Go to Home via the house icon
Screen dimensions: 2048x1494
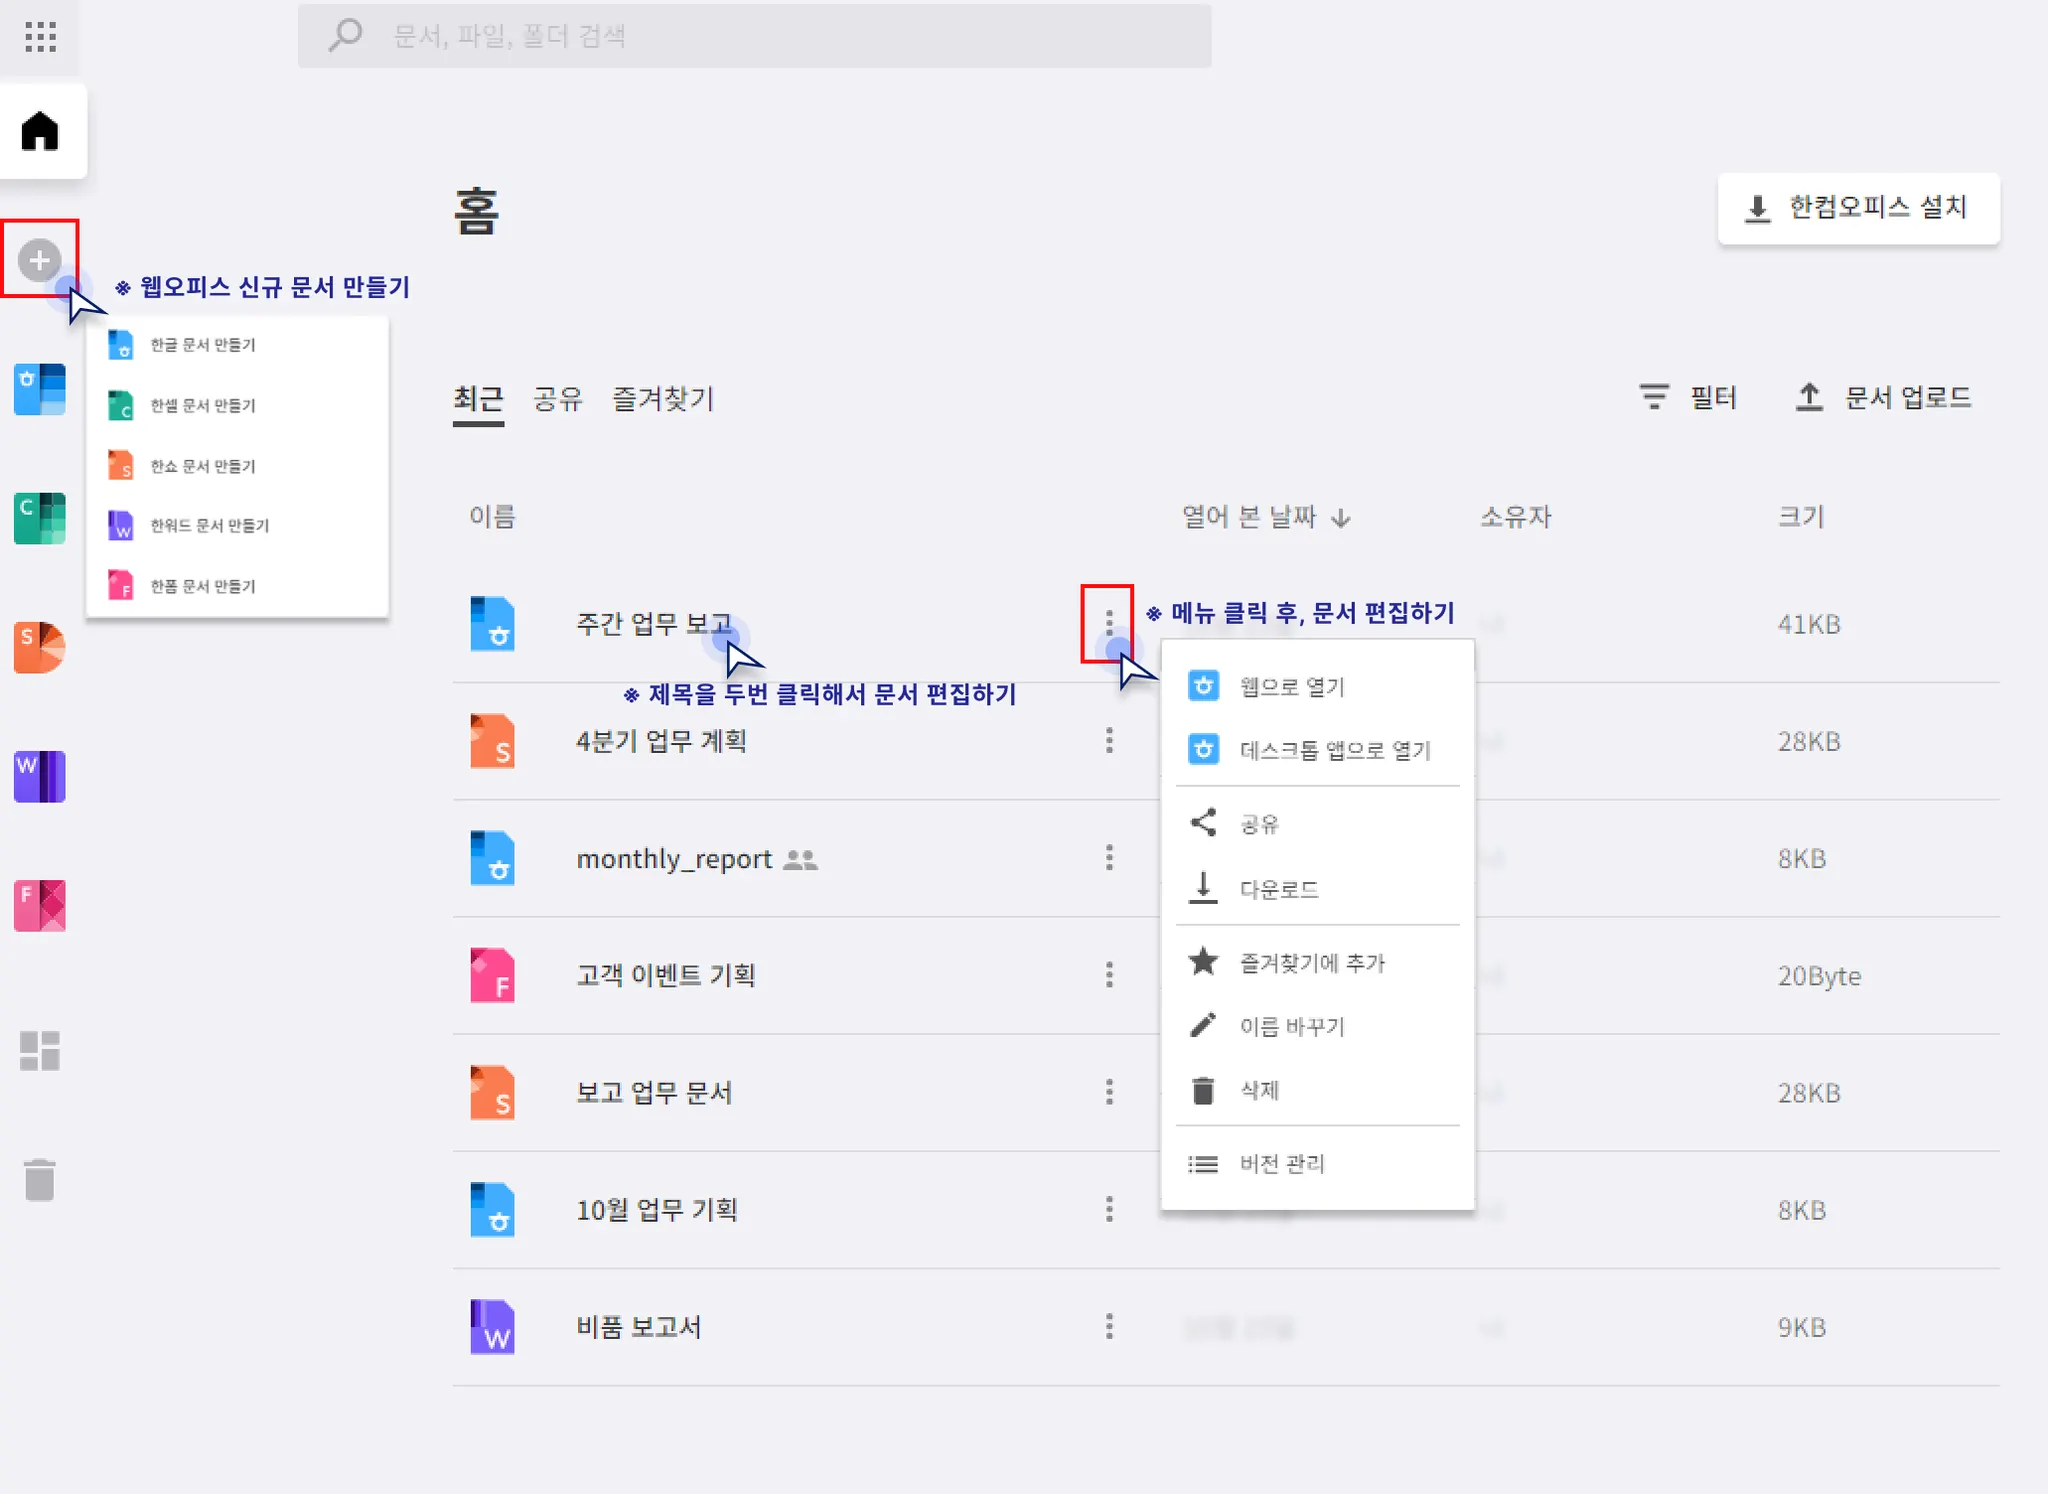pos(40,131)
